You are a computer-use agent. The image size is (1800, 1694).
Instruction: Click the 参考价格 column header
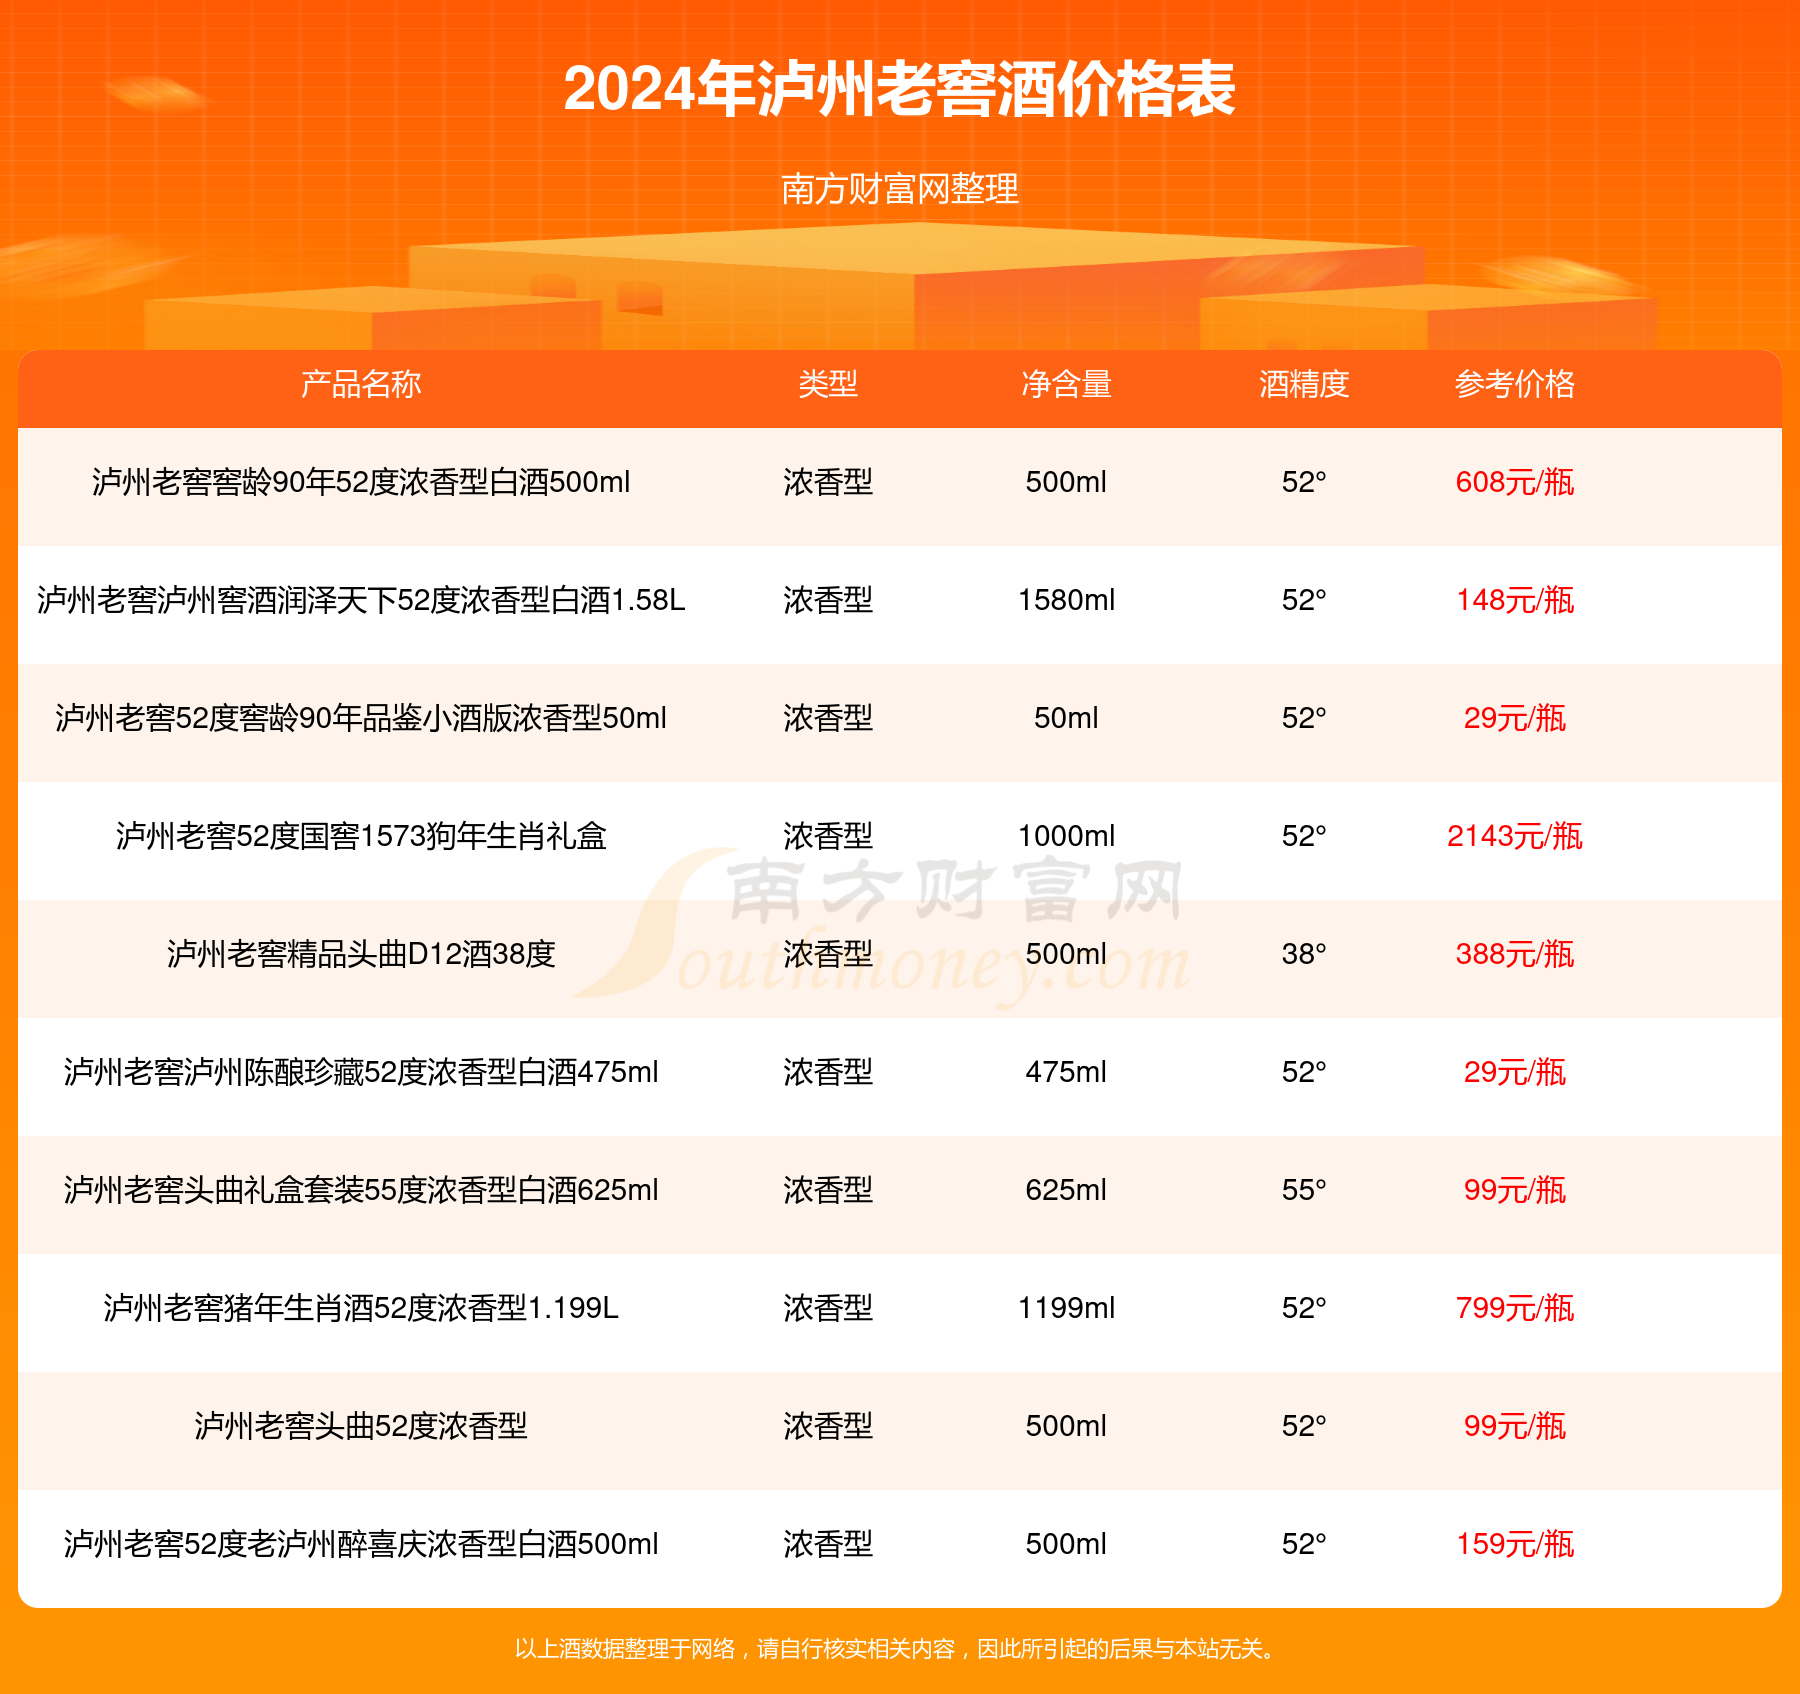[x=1515, y=384]
